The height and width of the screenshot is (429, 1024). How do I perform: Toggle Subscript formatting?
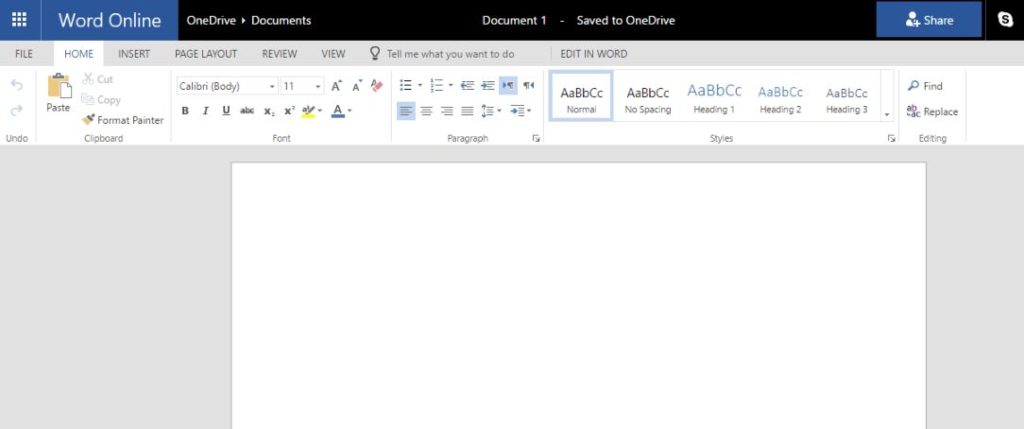coord(268,112)
